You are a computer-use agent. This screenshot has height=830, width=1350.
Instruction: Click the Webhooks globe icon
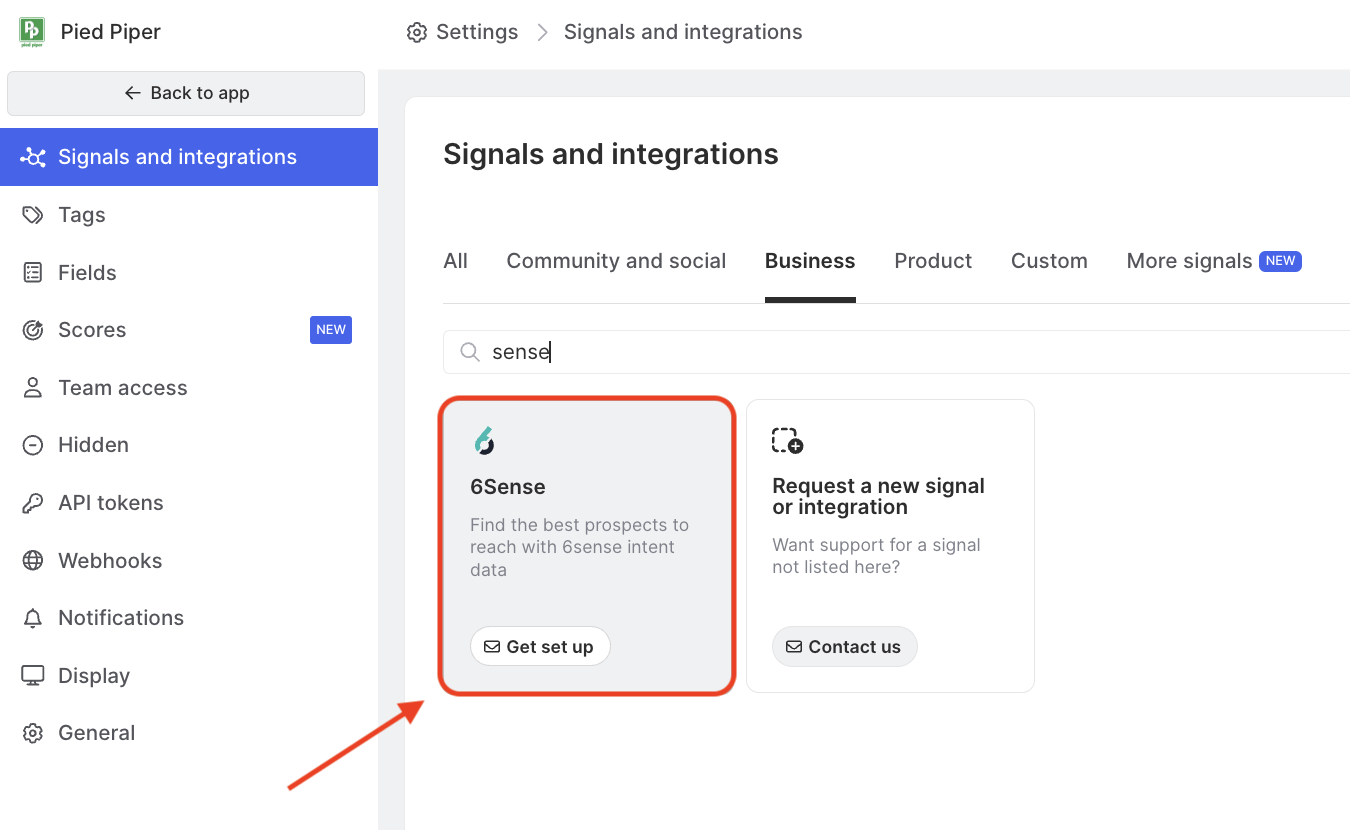coord(33,561)
